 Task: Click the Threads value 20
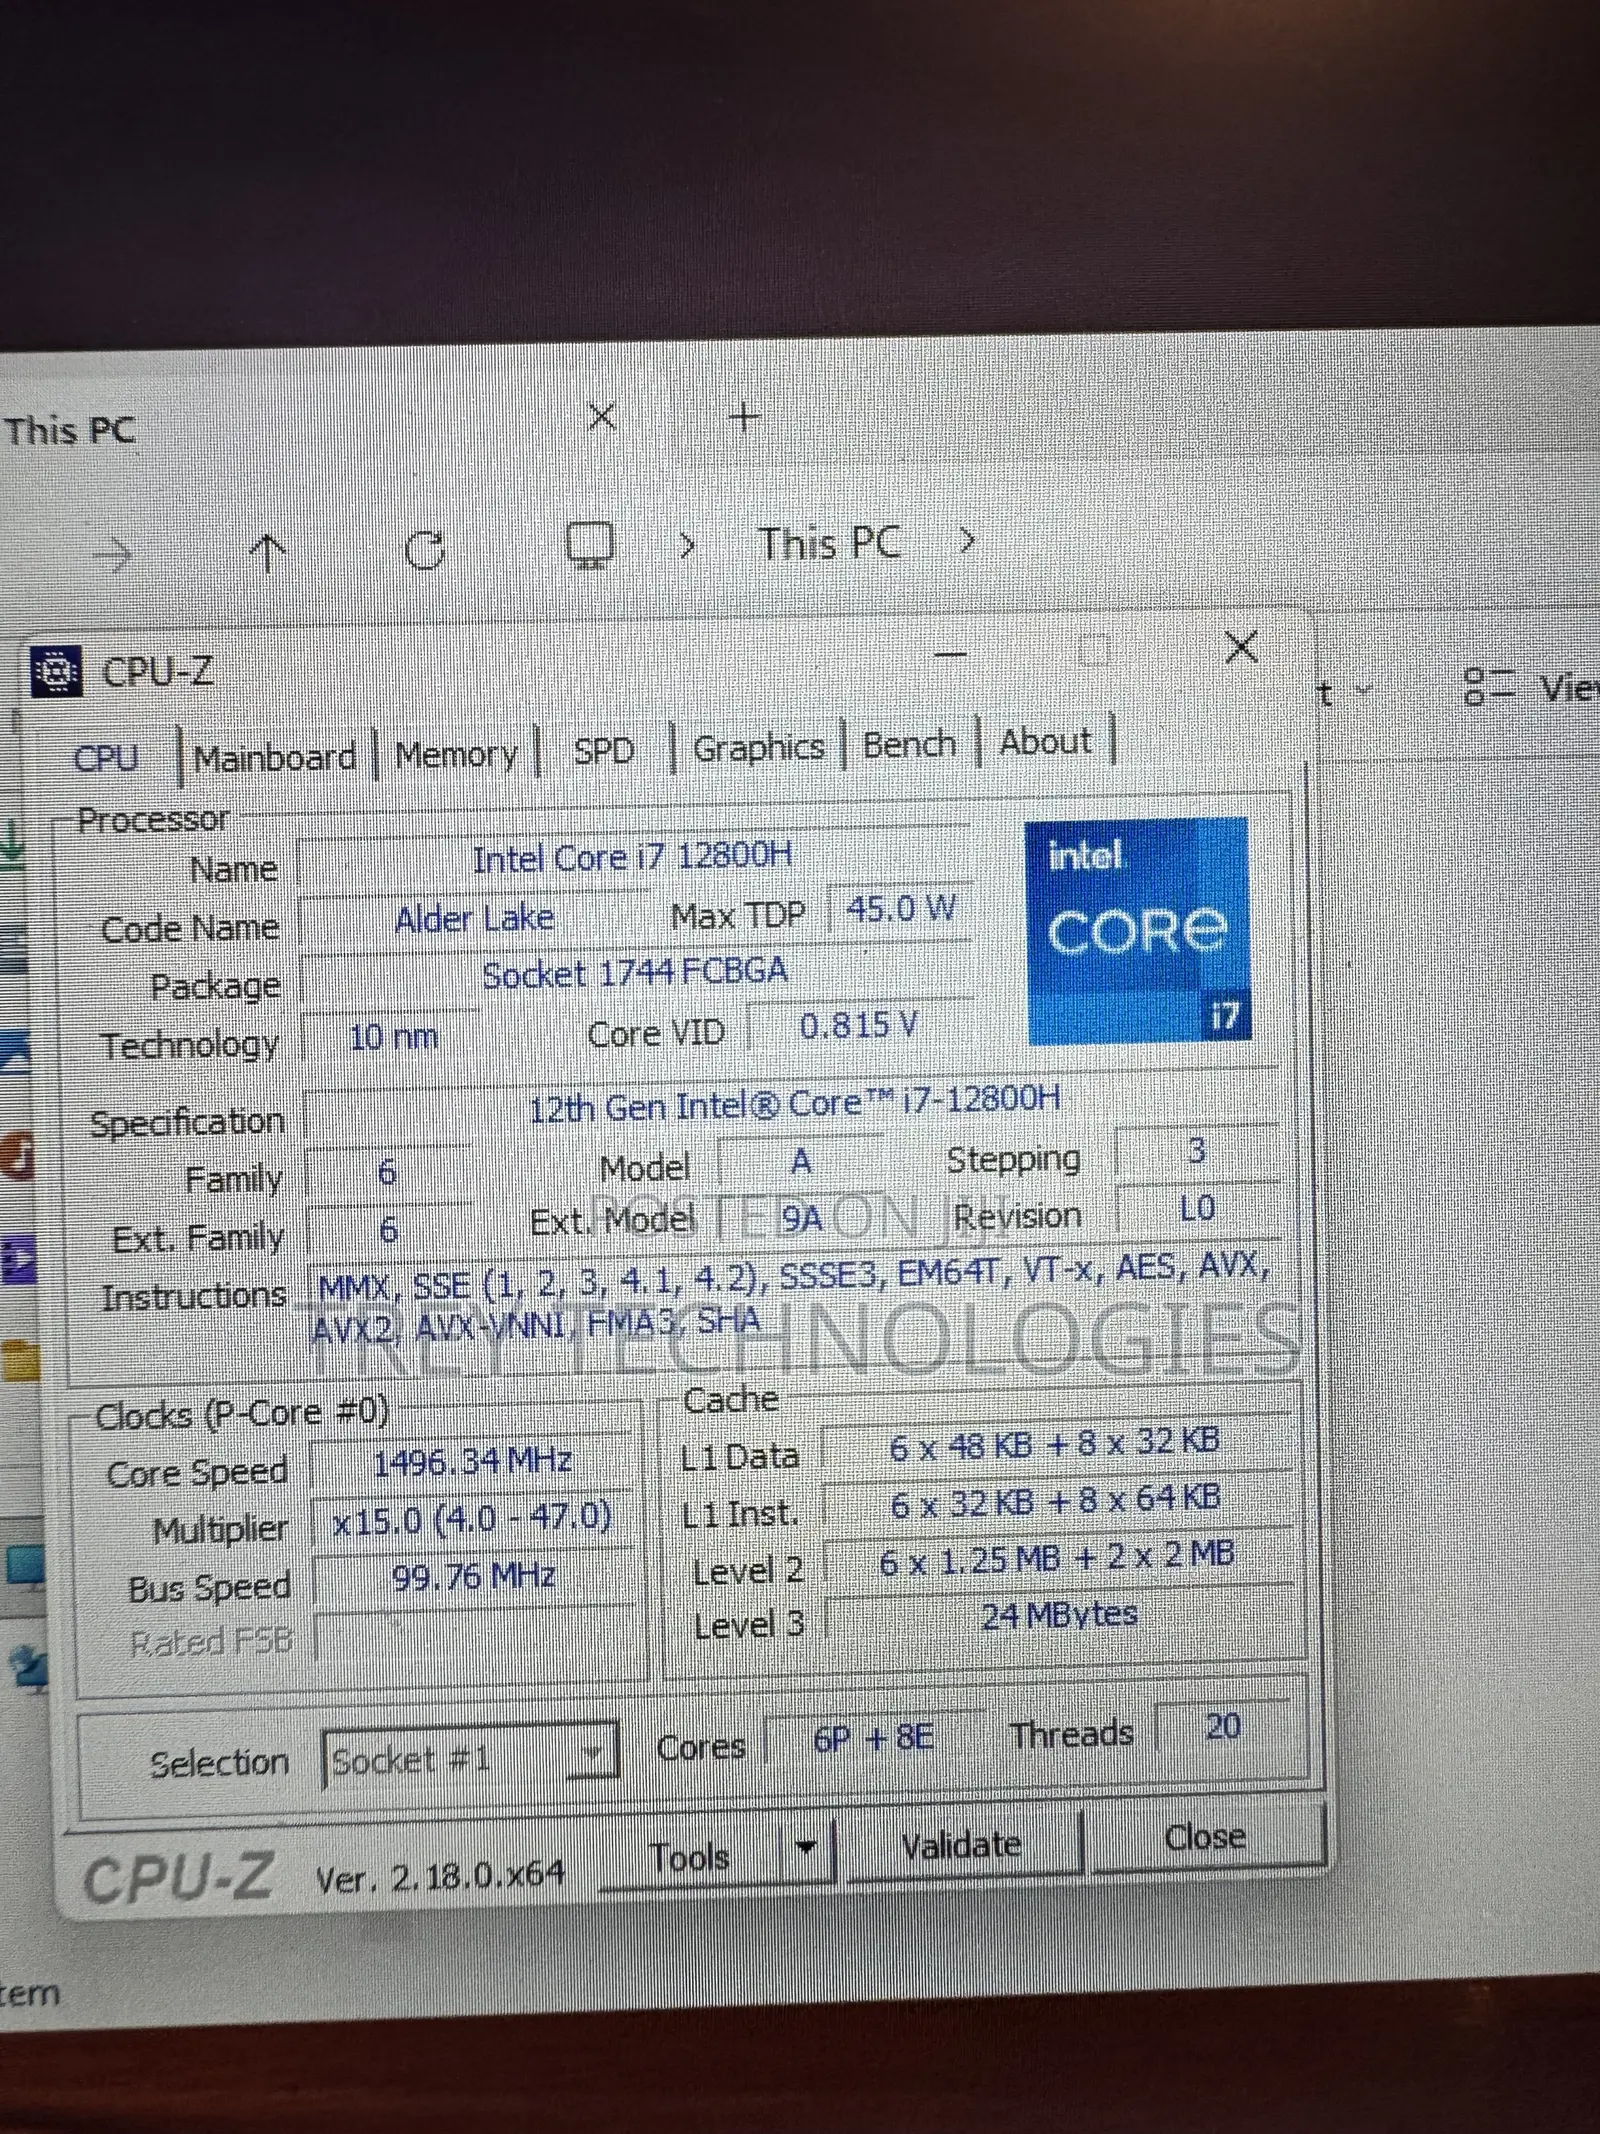pyautogui.click(x=1224, y=1727)
